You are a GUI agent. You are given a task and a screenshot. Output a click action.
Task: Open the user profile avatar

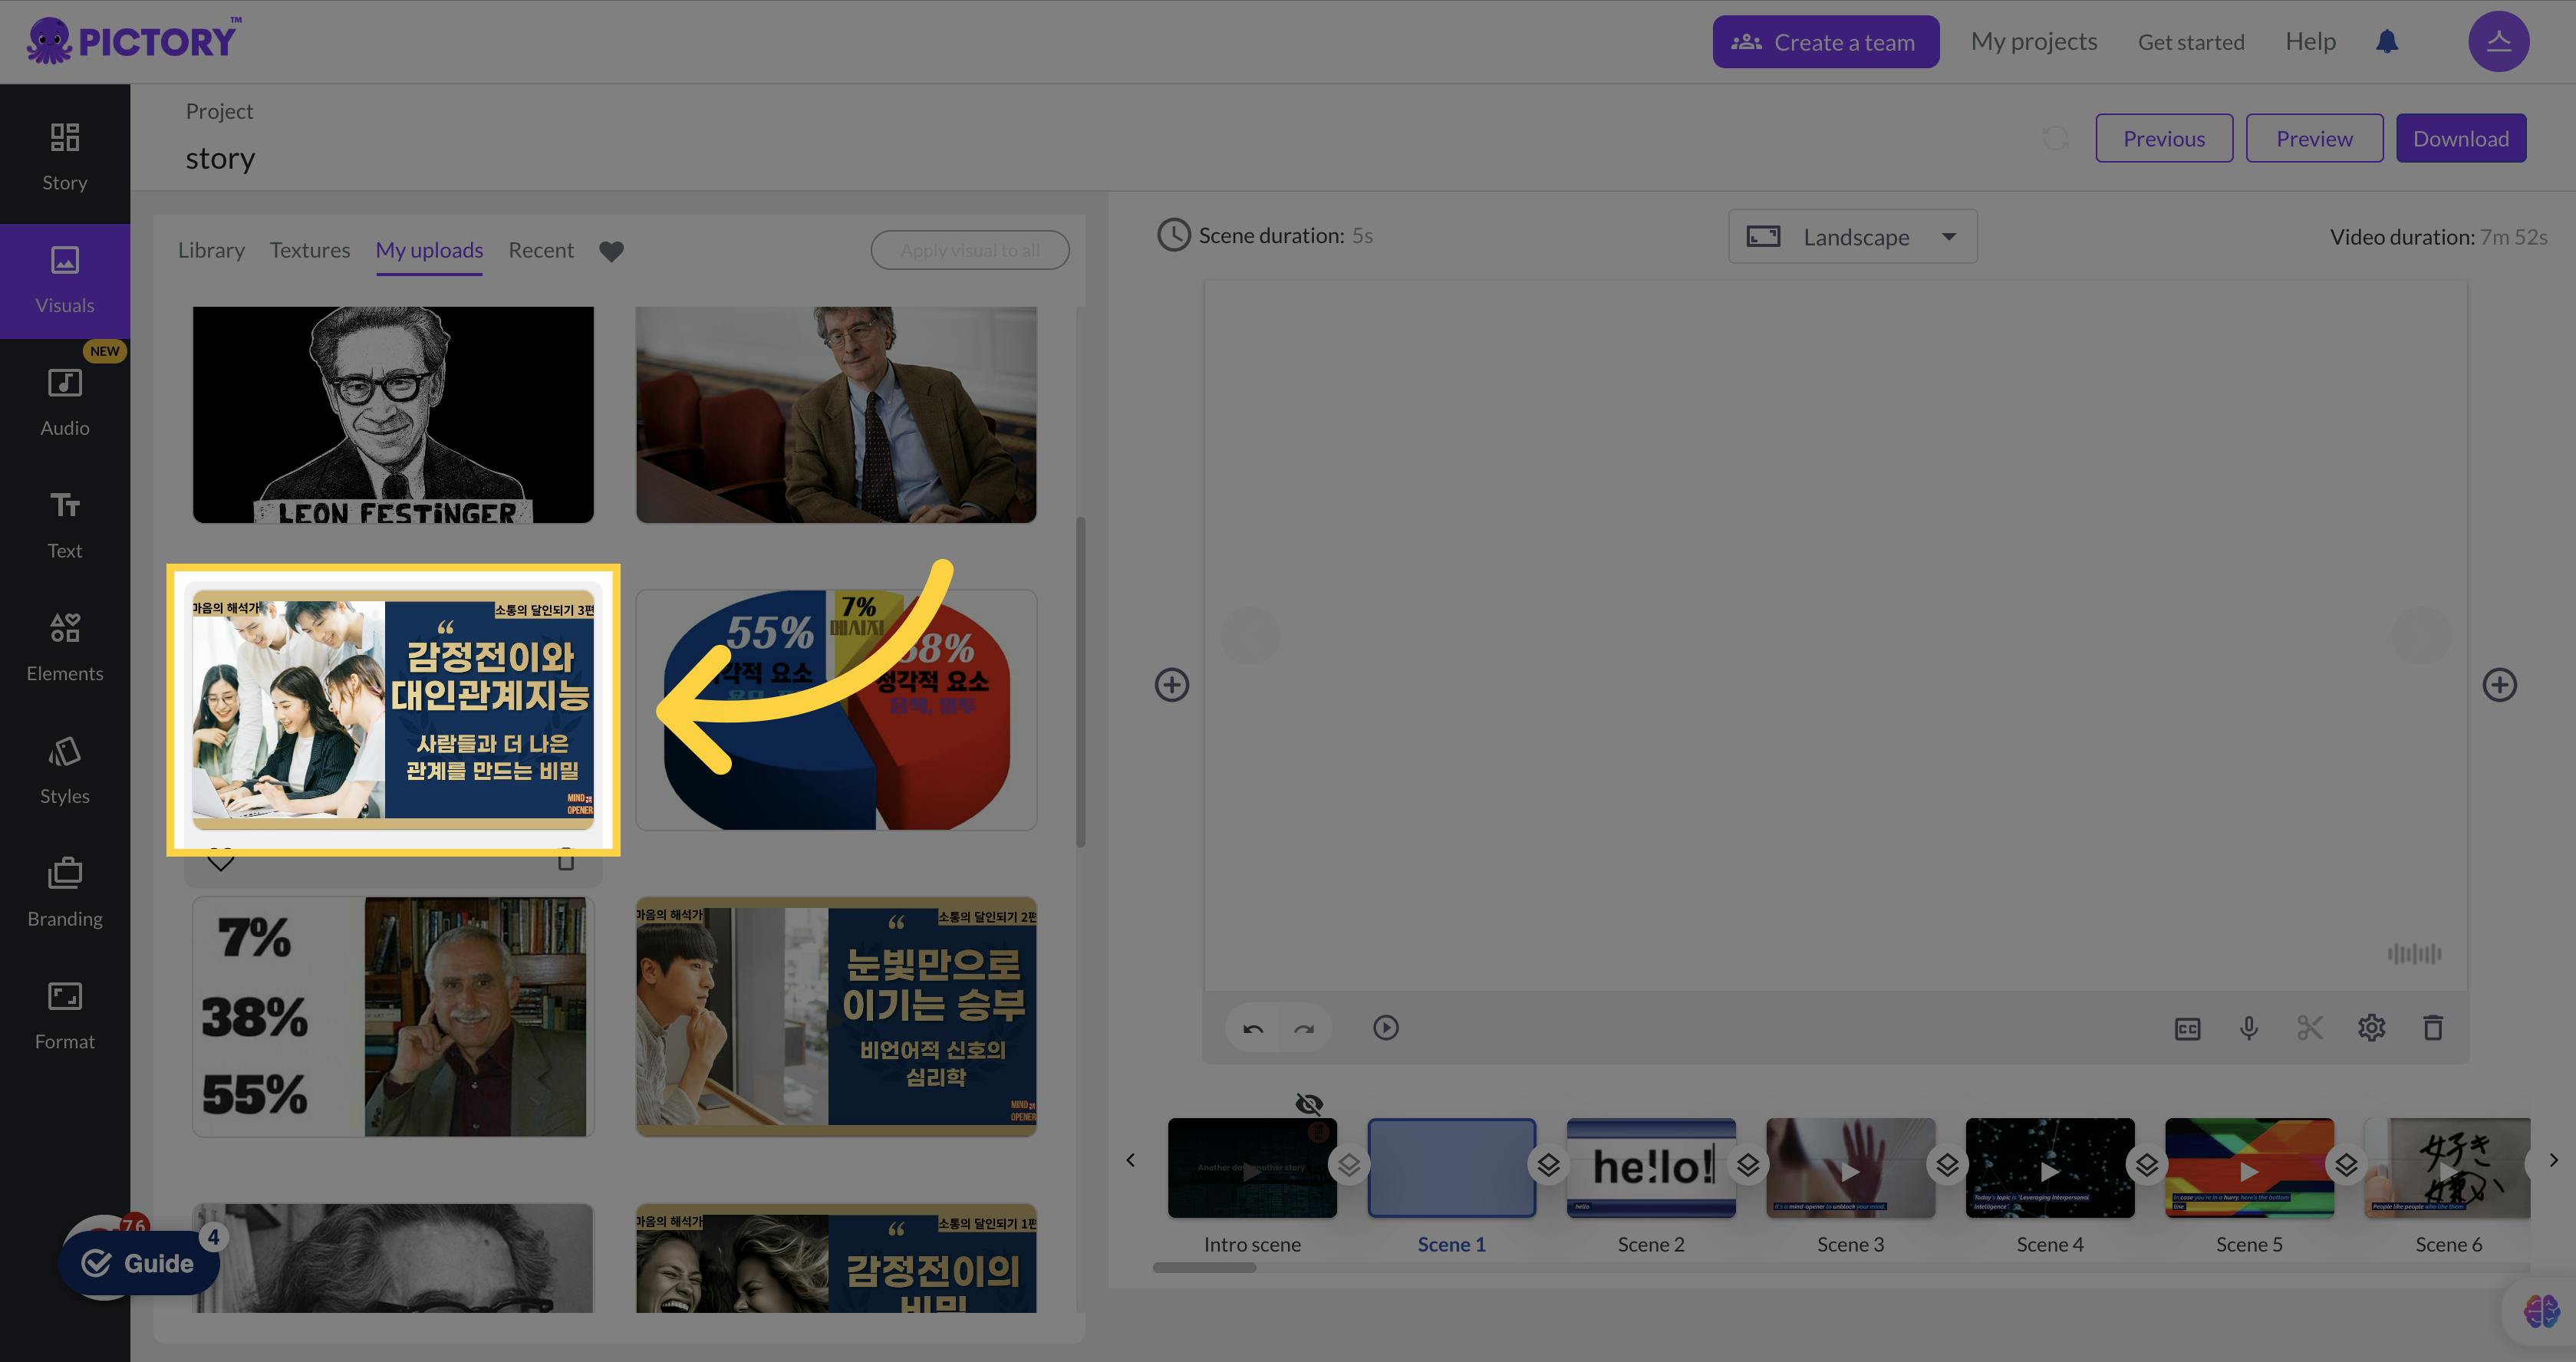click(2498, 42)
